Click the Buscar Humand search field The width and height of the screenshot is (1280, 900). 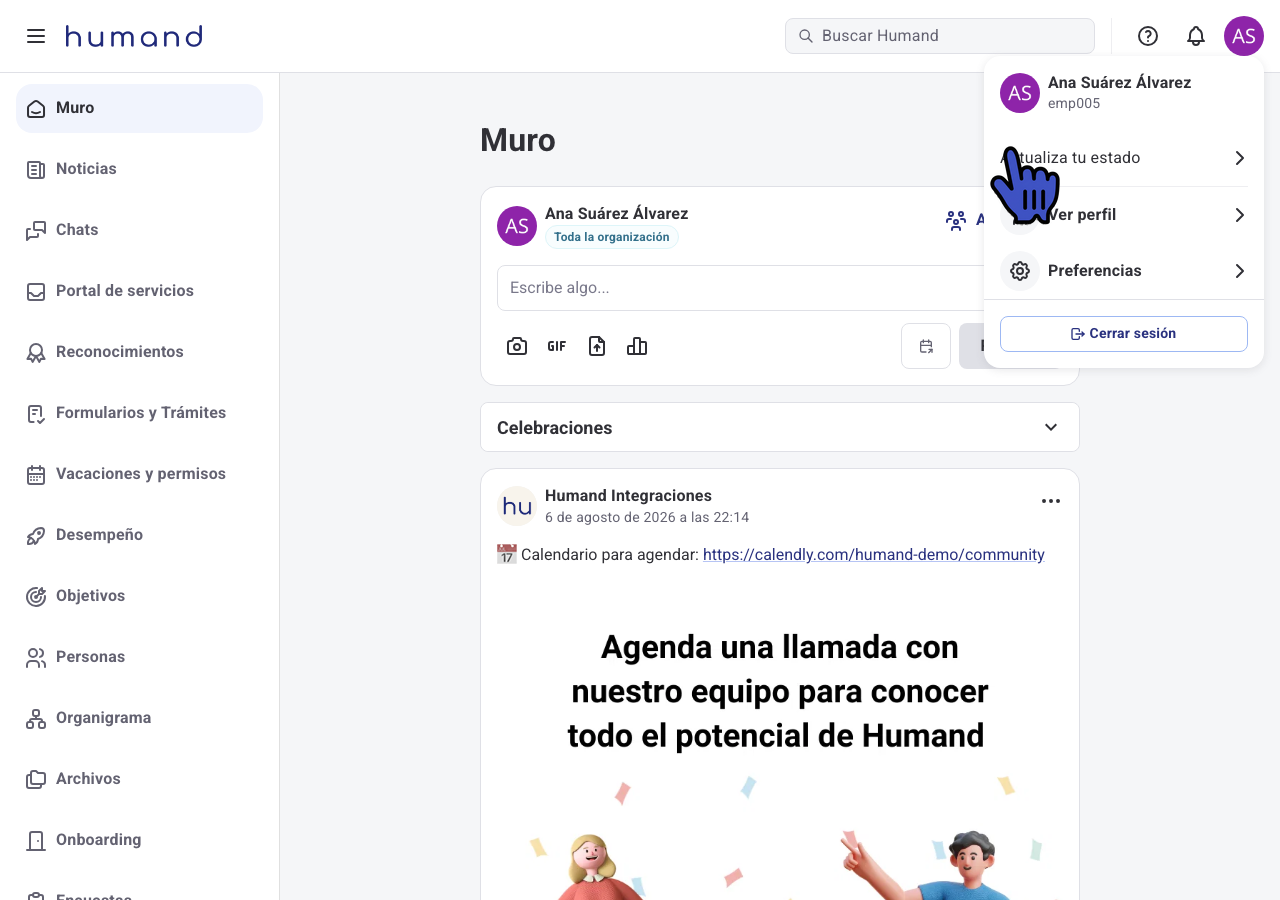pyautogui.click(x=940, y=36)
